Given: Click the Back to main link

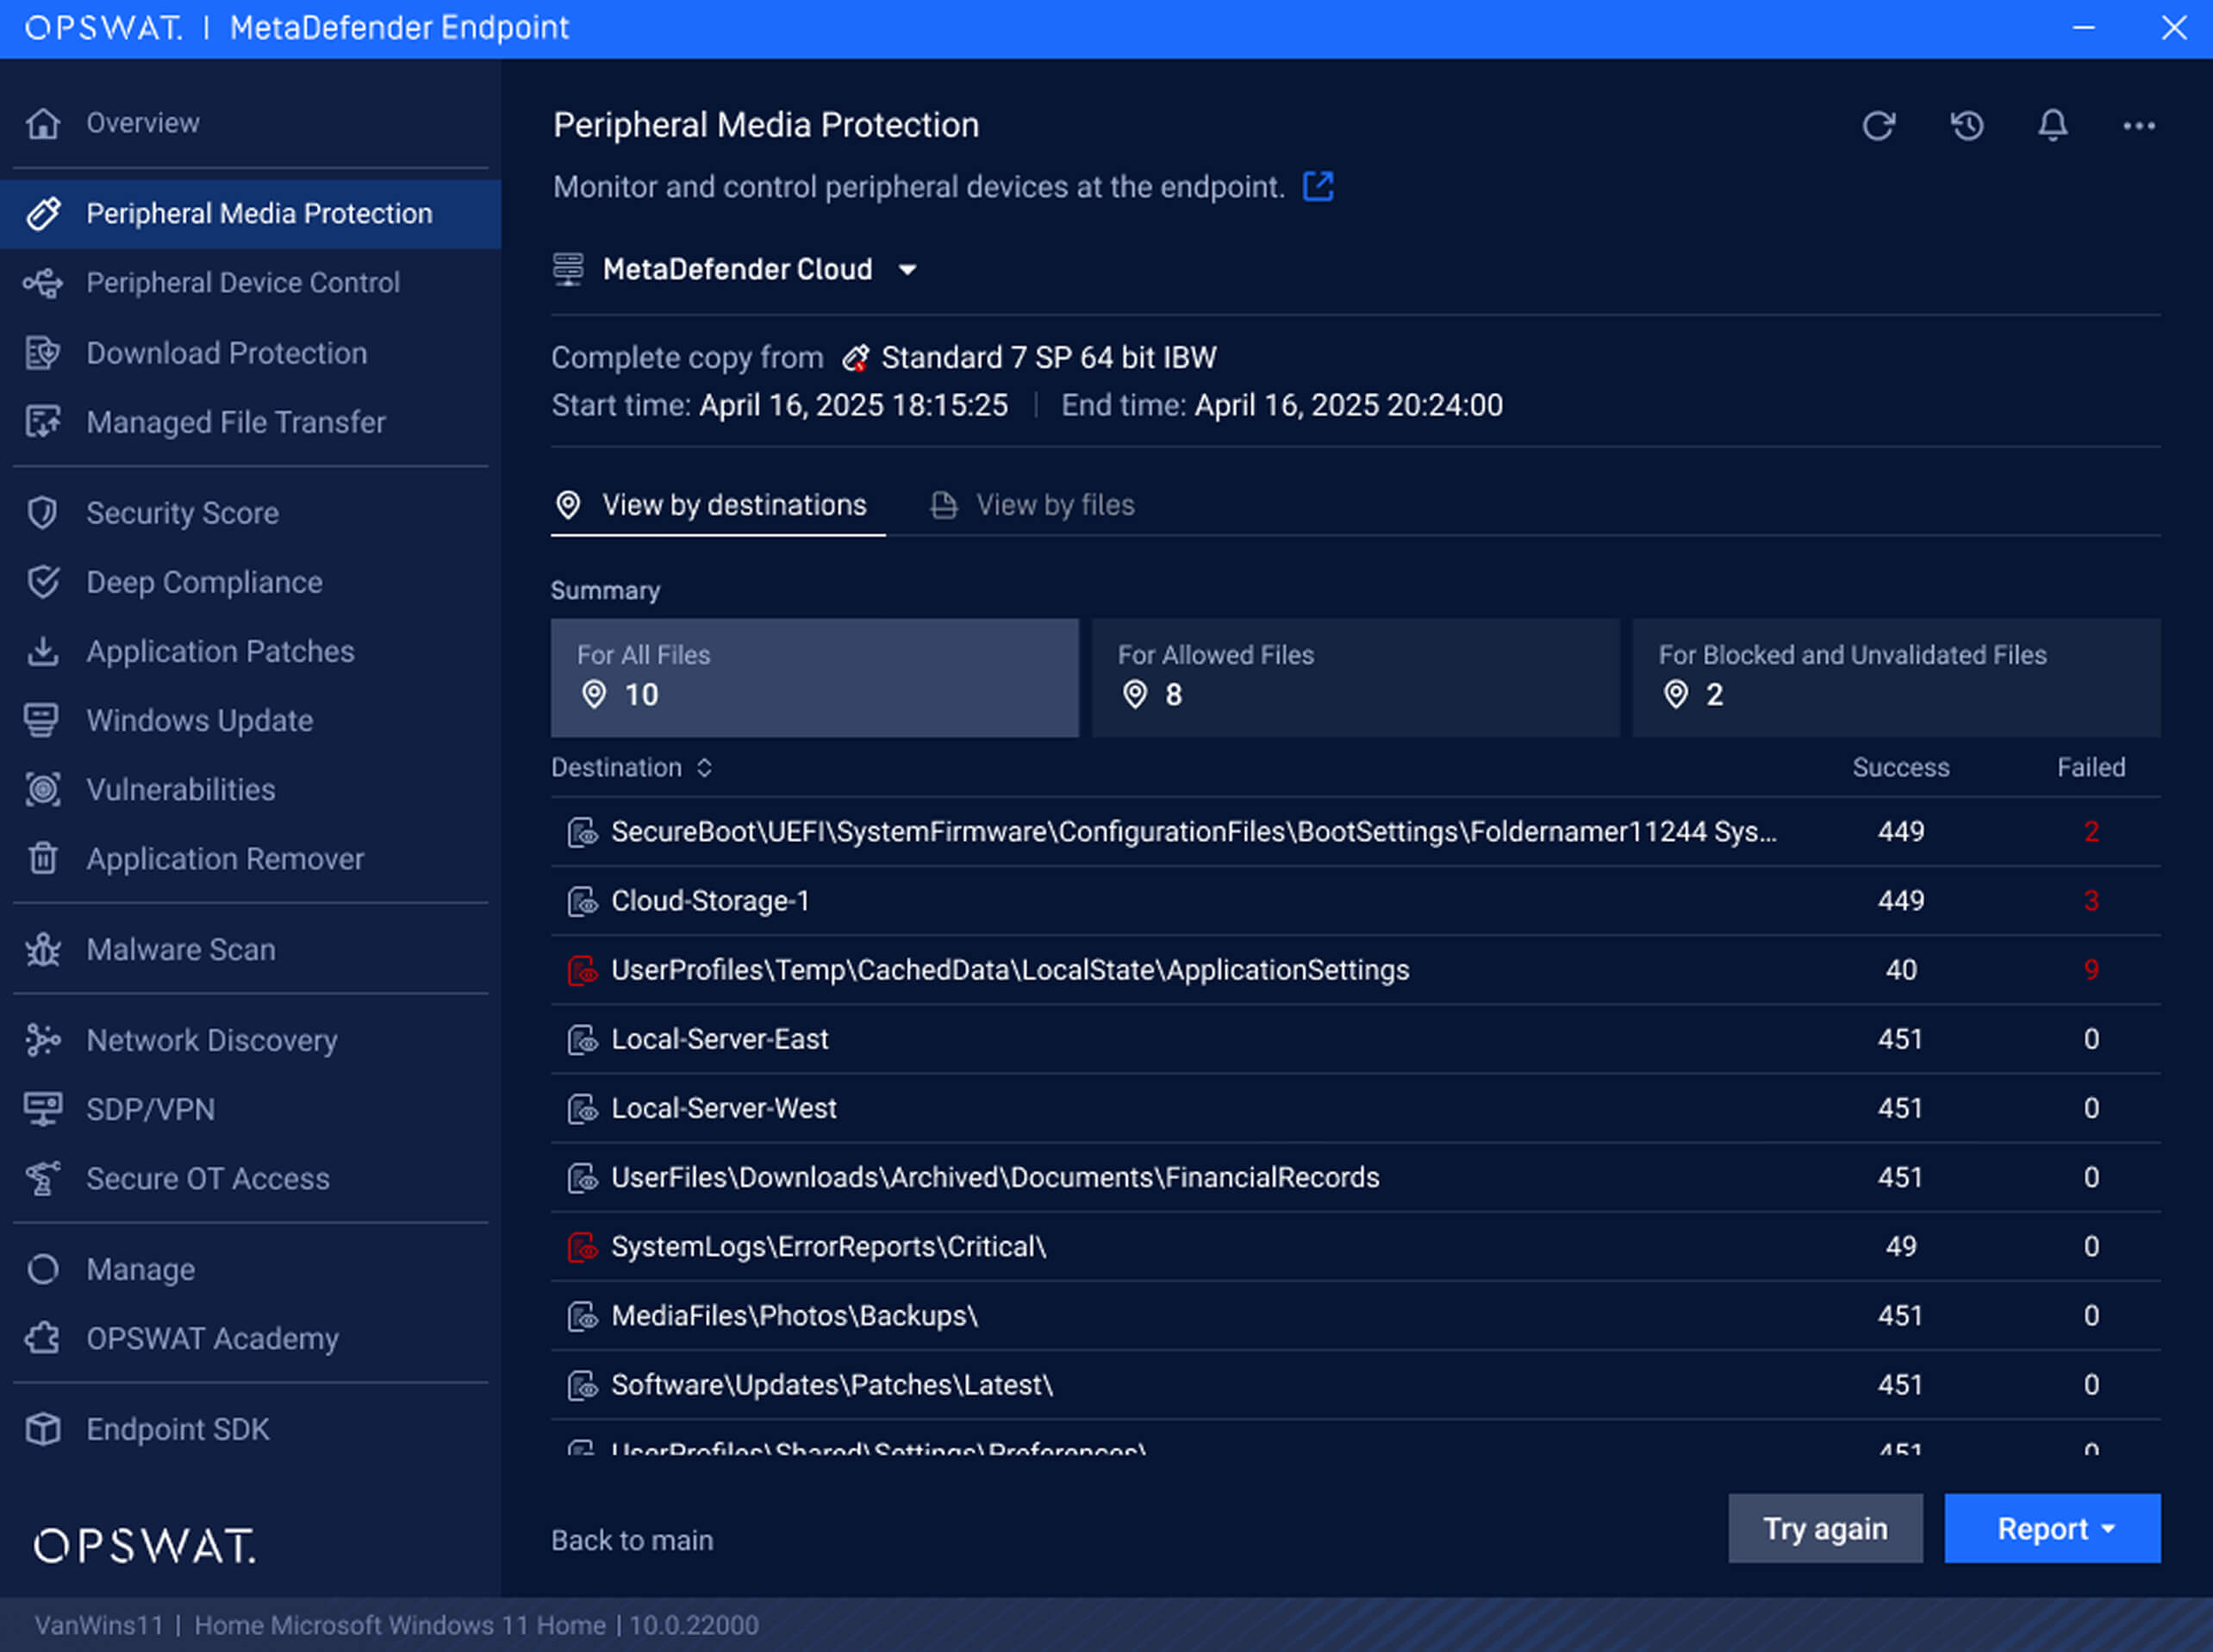Looking at the screenshot, I should 632,1540.
